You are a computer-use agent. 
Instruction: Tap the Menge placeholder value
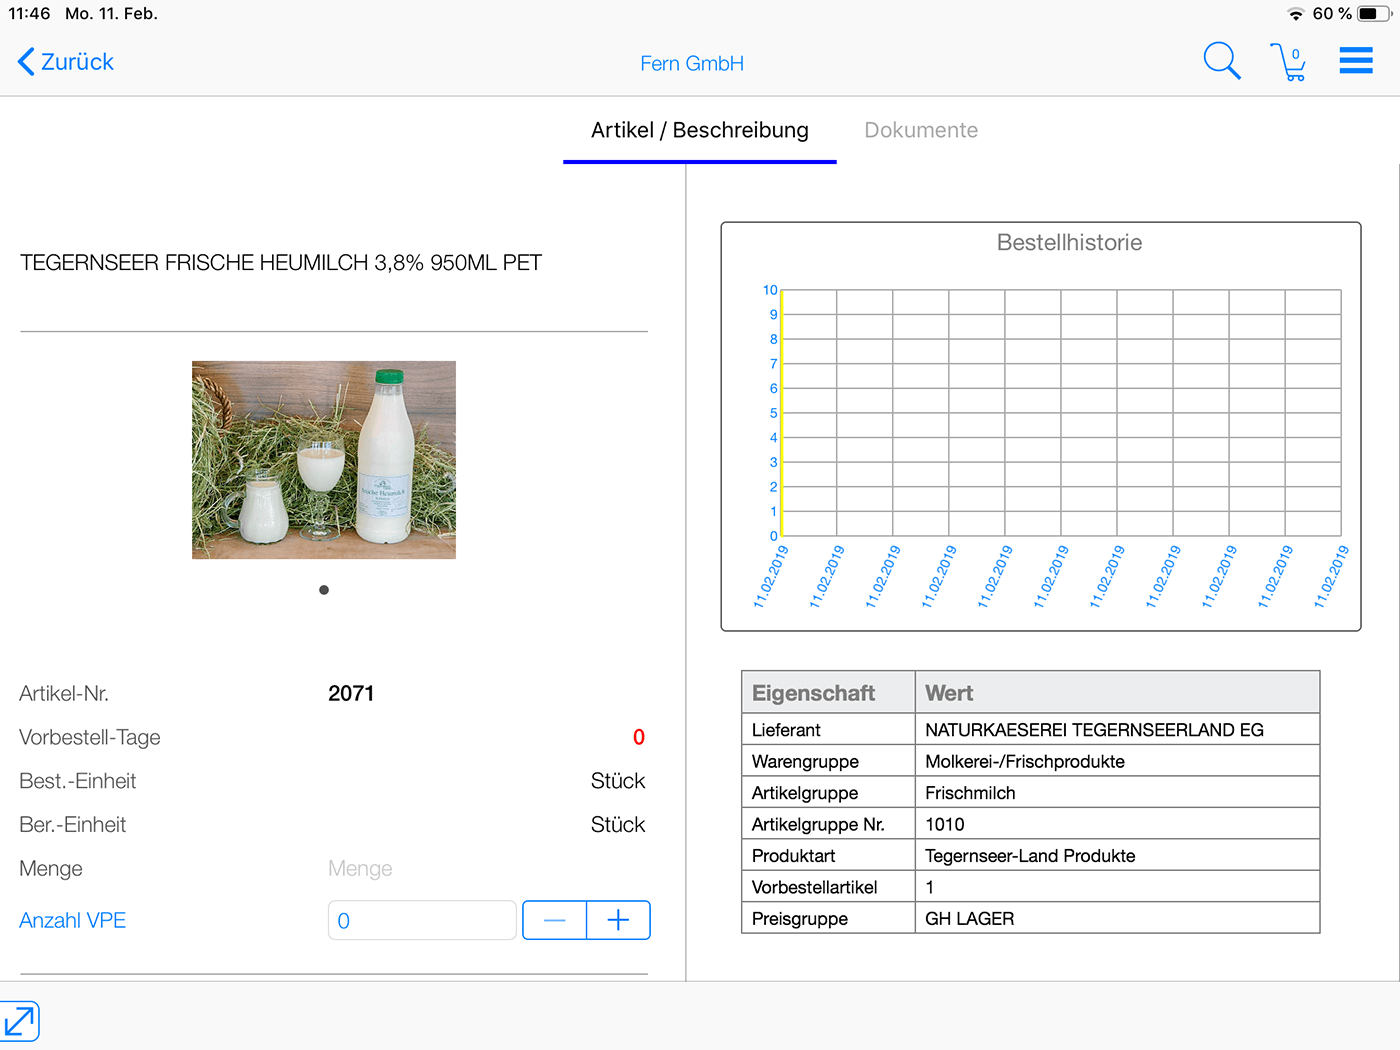point(360,868)
